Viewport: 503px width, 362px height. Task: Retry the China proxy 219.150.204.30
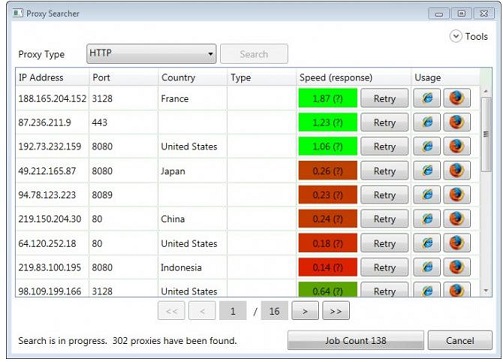pos(384,219)
